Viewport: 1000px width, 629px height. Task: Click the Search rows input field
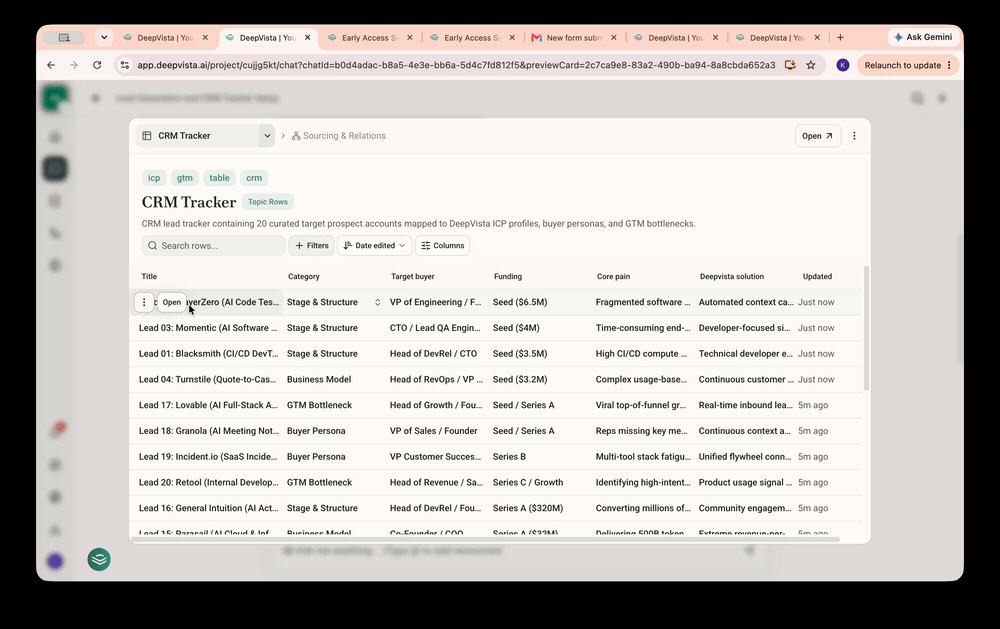(214, 246)
